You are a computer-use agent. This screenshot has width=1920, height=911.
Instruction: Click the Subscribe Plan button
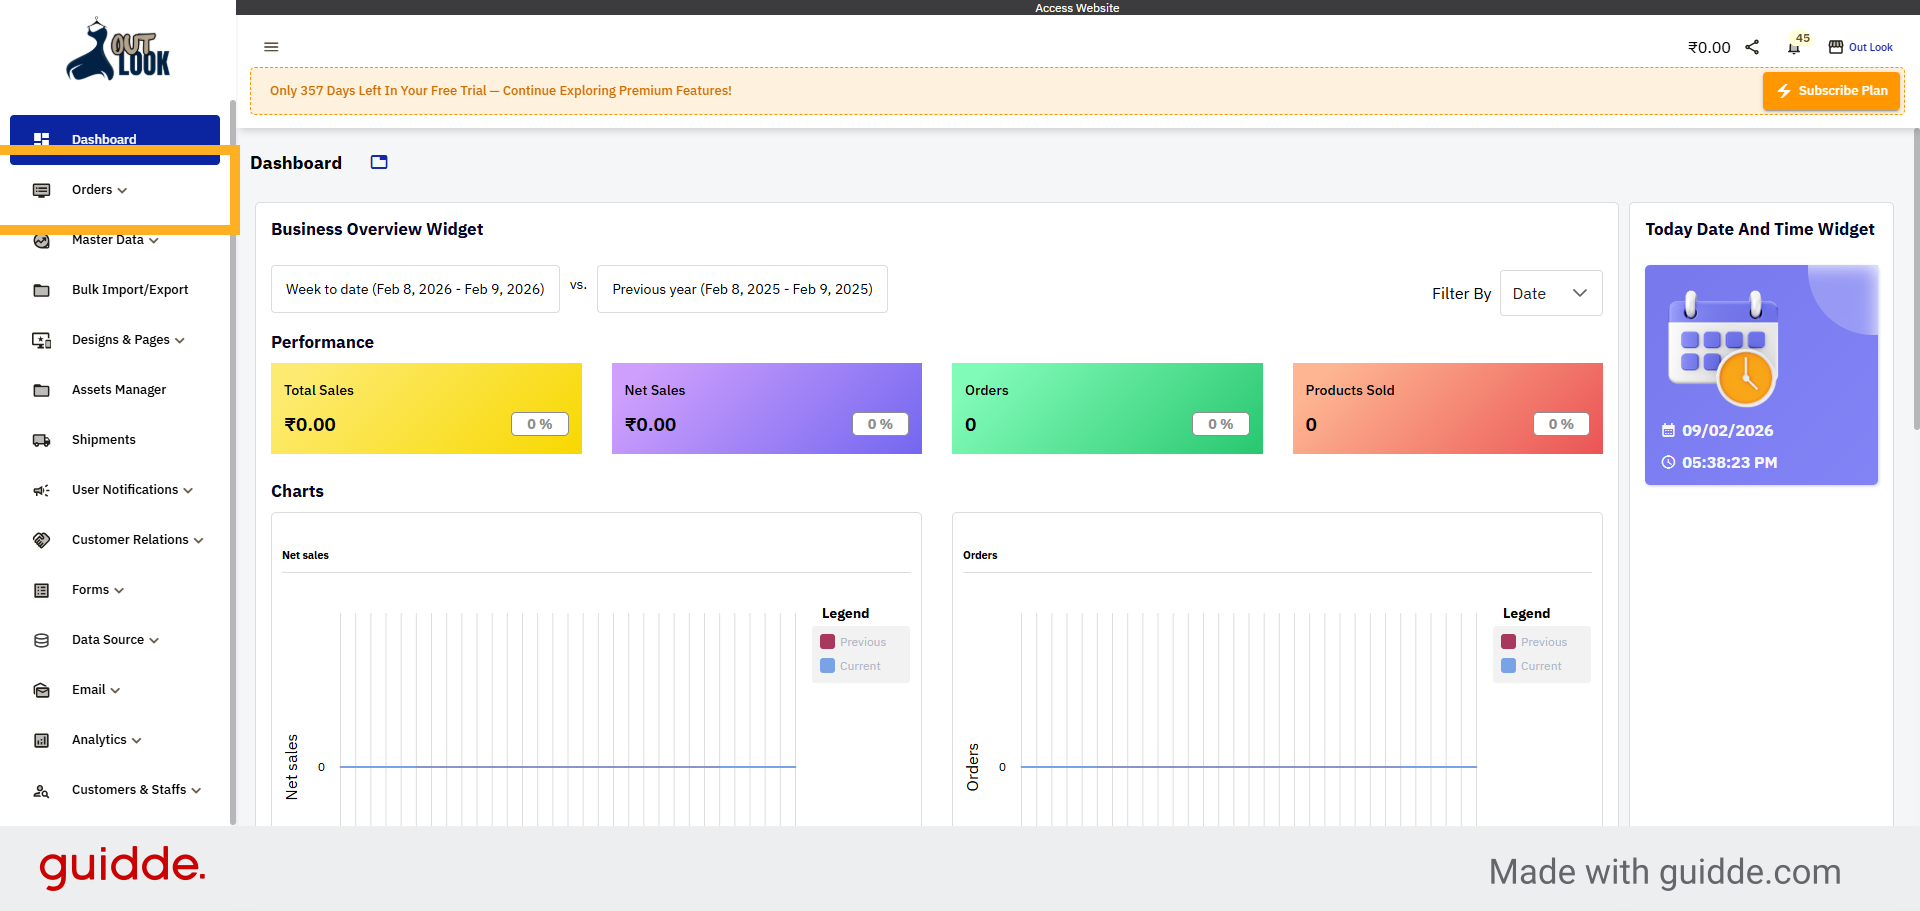coord(1831,90)
